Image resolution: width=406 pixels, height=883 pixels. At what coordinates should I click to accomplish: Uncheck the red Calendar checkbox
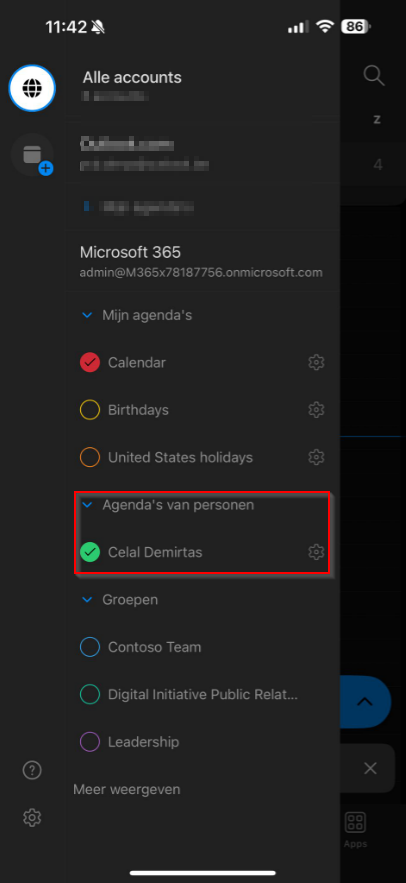(x=90, y=362)
